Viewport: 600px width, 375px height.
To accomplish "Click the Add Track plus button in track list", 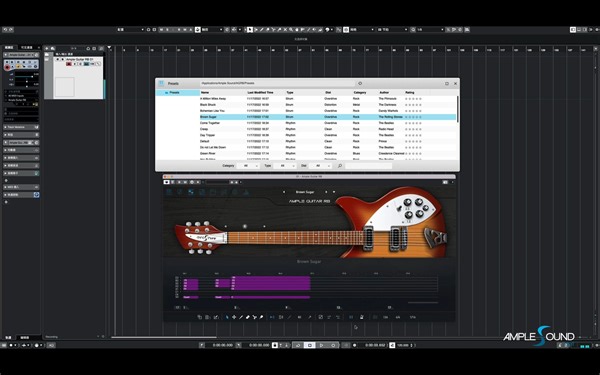I will pyautogui.click(x=47, y=49).
